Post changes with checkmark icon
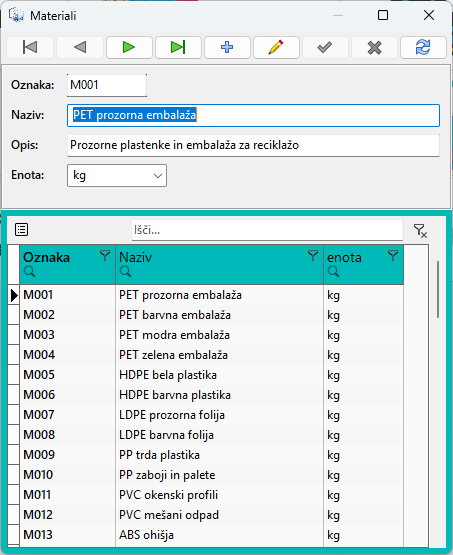Screen dimensions: 453x555 (325, 47)
